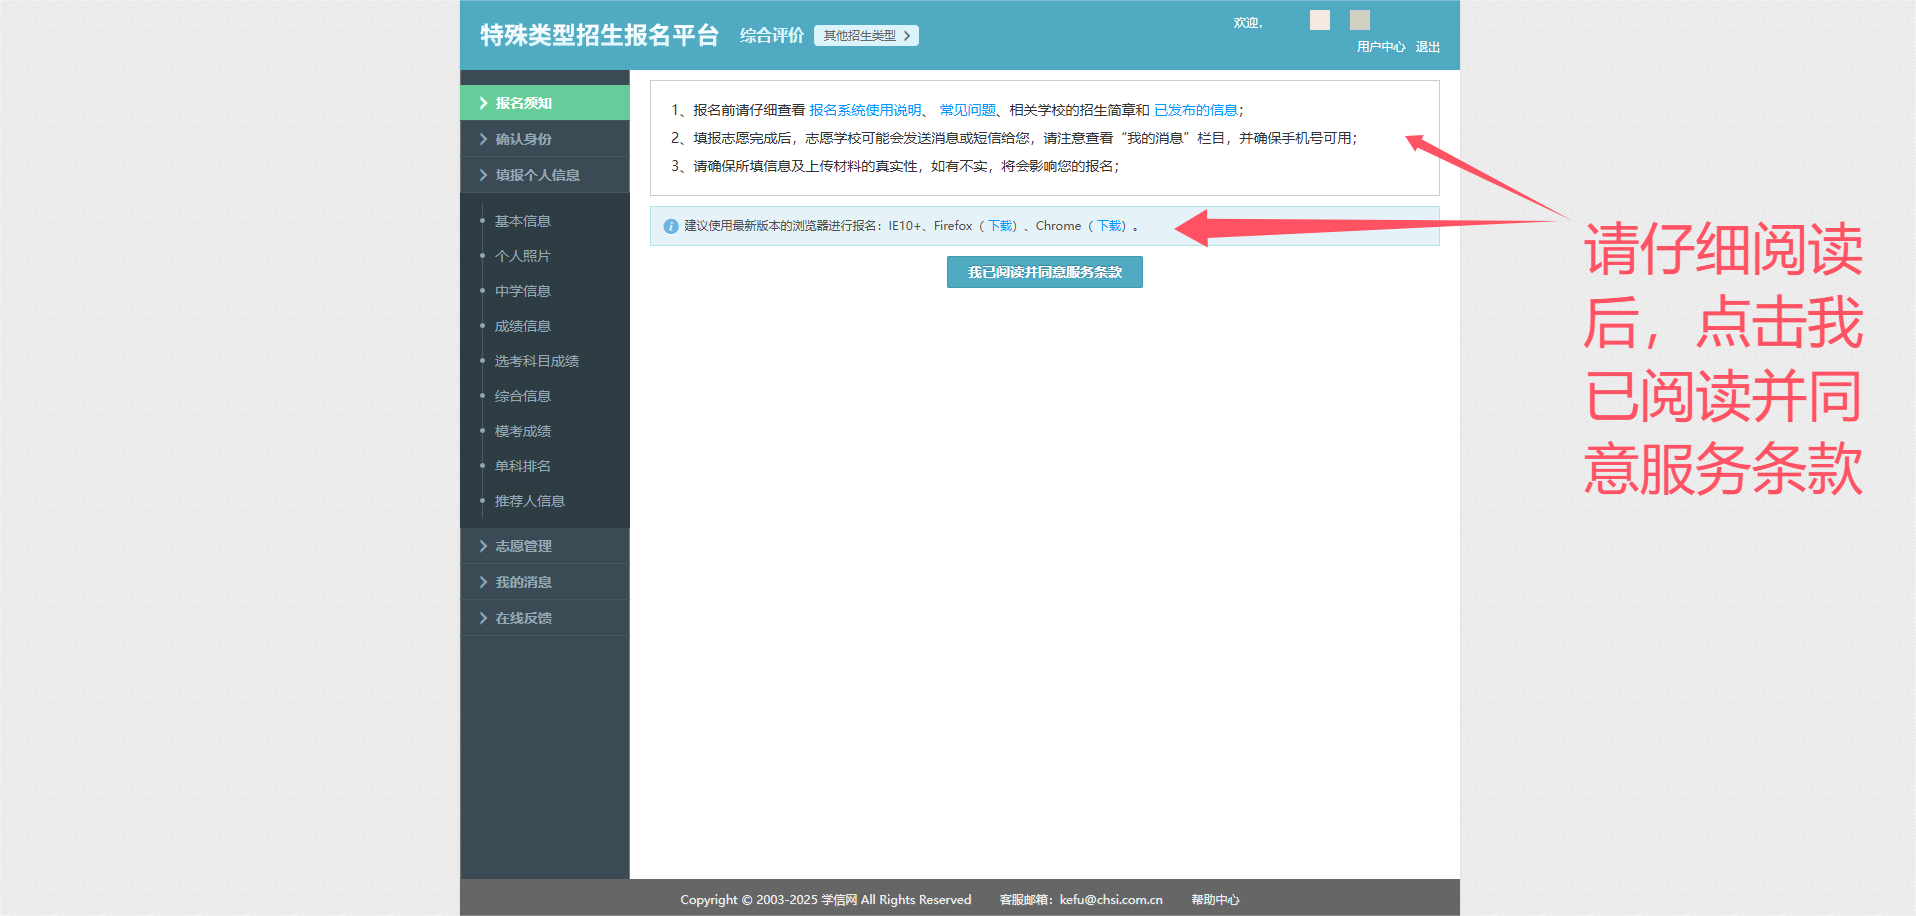Open 帮助中心 in the footer

(x=1215, y=900)
